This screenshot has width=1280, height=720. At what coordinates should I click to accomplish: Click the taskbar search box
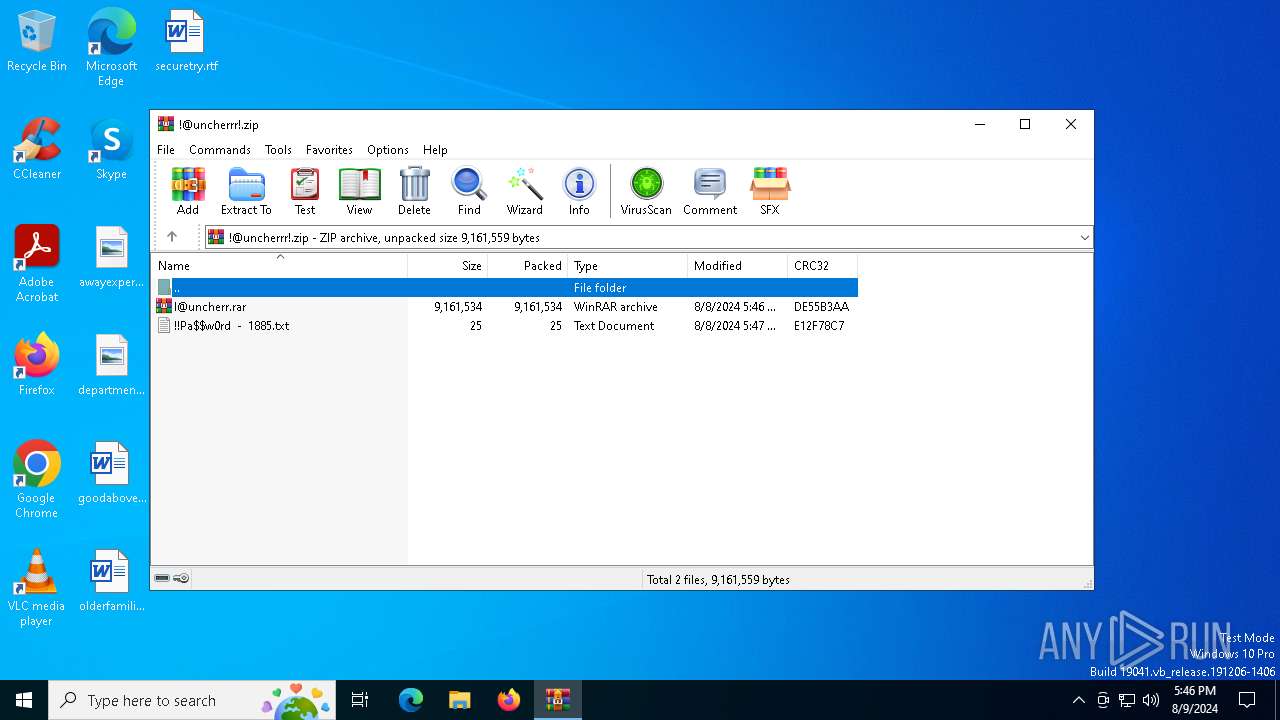coord(192,700)
